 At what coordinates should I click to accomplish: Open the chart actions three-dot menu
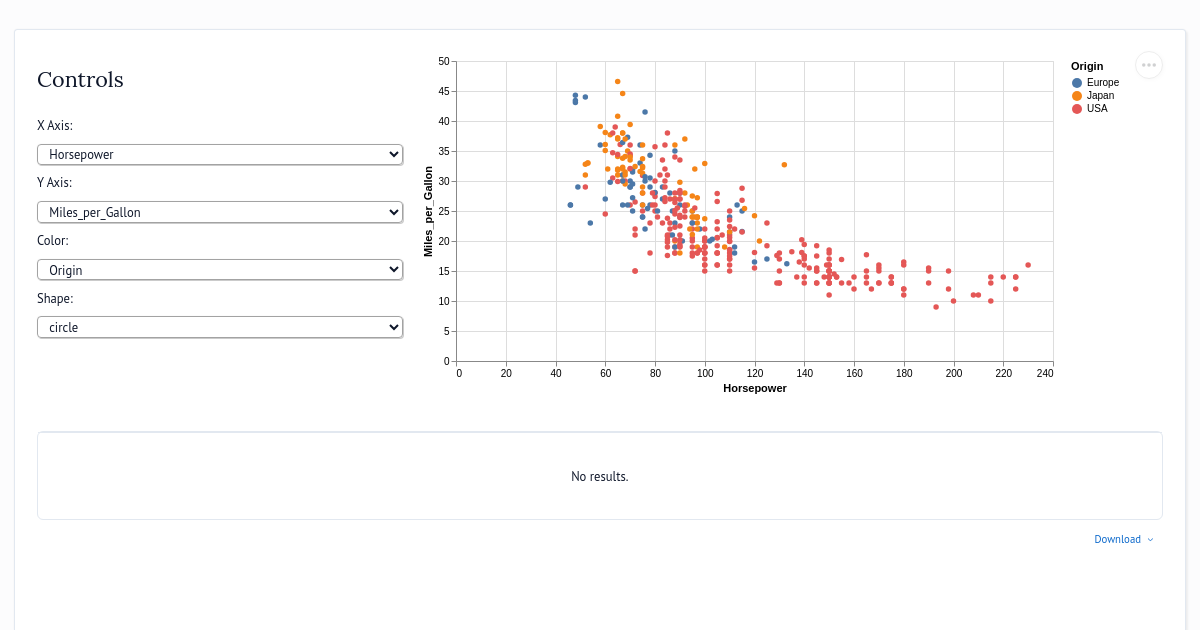(1149, 65)
